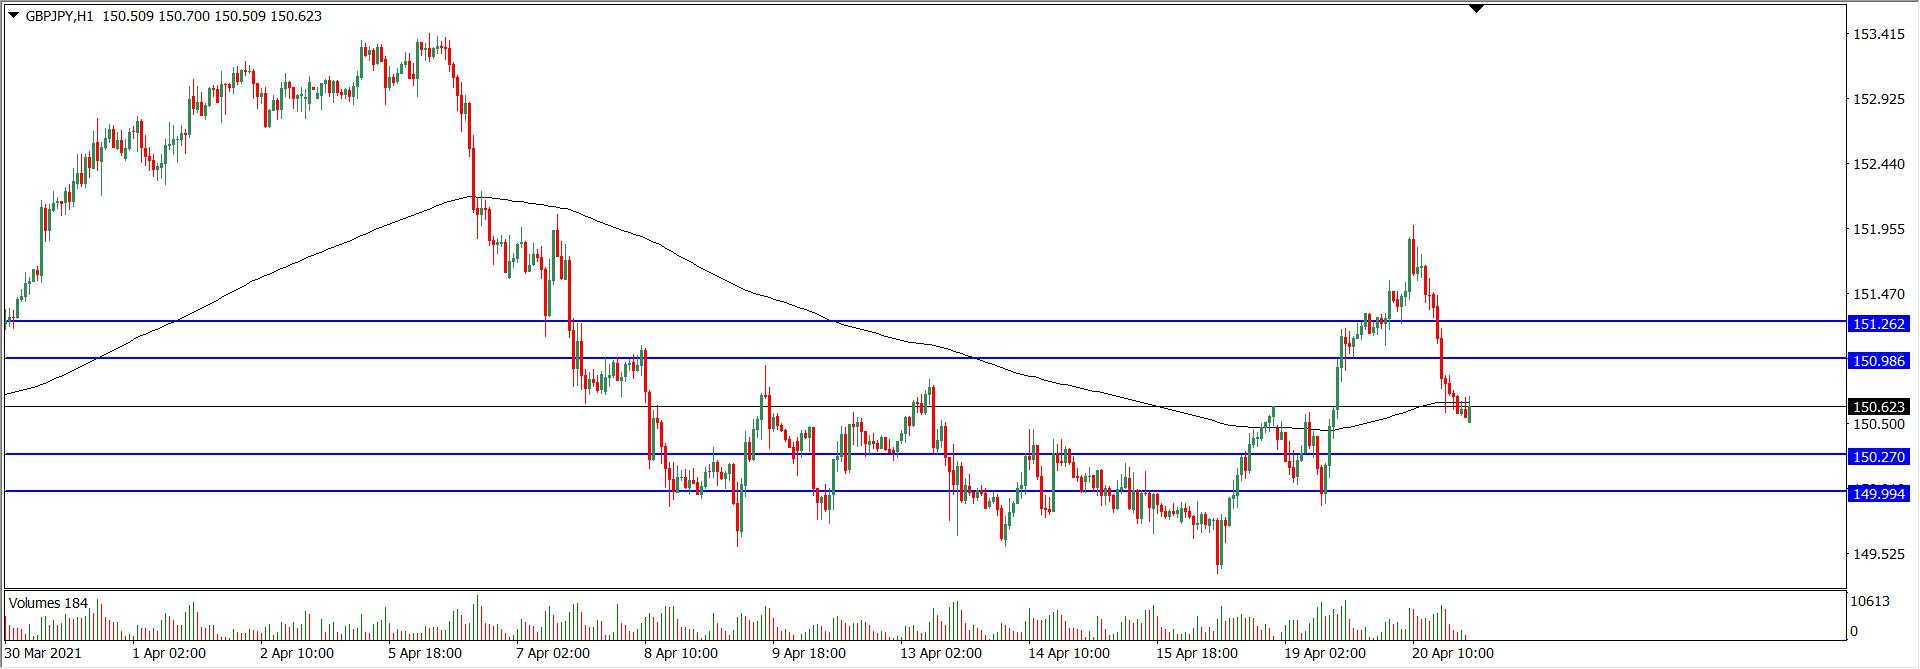
Task: Click the GBPJPY,H1 symbol label
Action: point(59,16)
